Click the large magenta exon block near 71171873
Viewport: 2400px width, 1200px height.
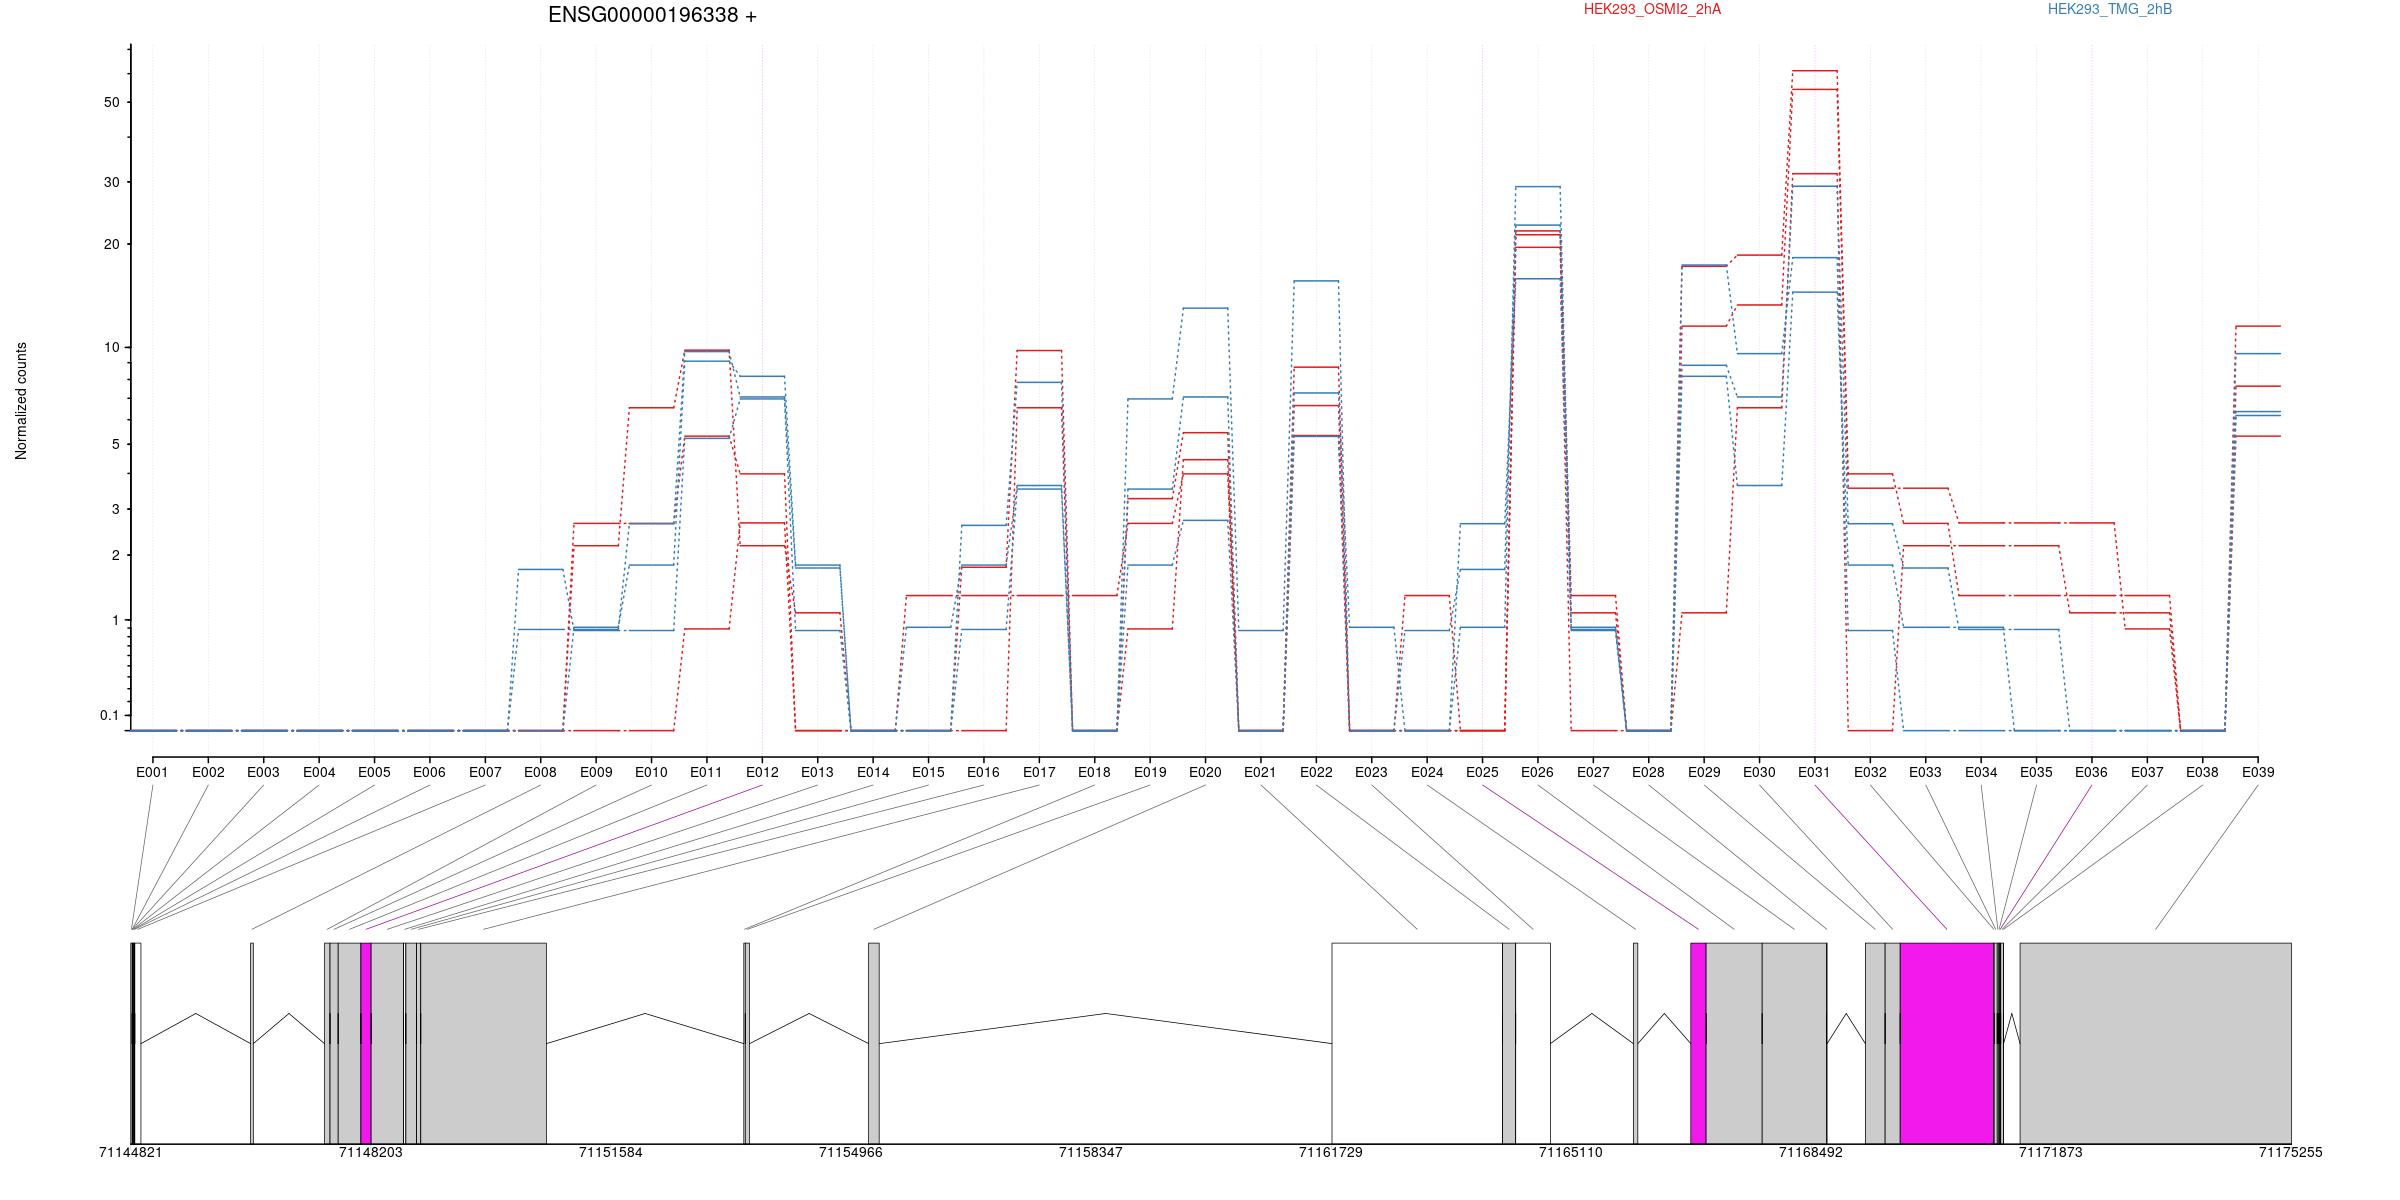(1947, 1043)
